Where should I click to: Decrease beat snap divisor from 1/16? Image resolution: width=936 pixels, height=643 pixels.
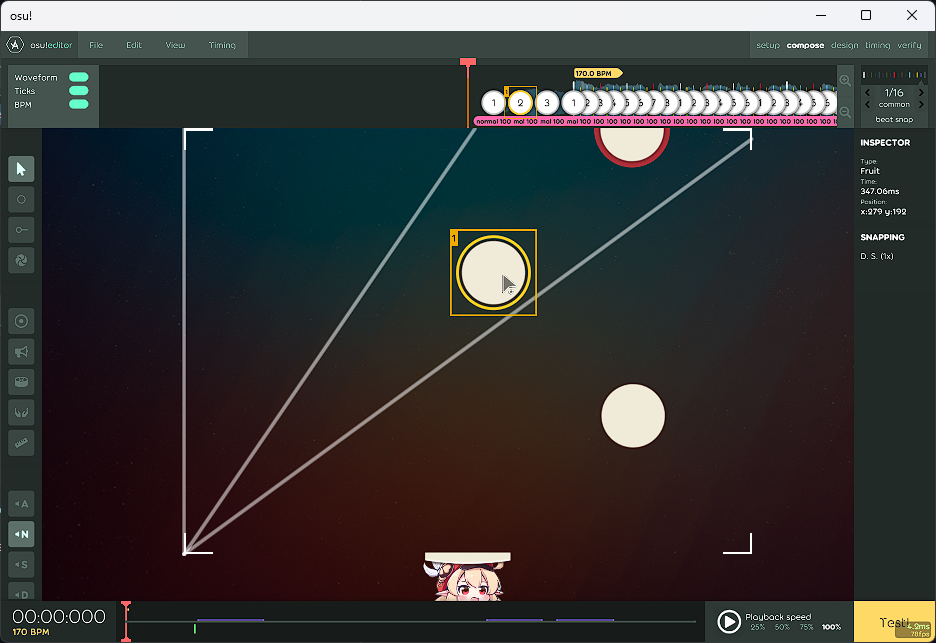pyautogui.click(x=868, y=93)
